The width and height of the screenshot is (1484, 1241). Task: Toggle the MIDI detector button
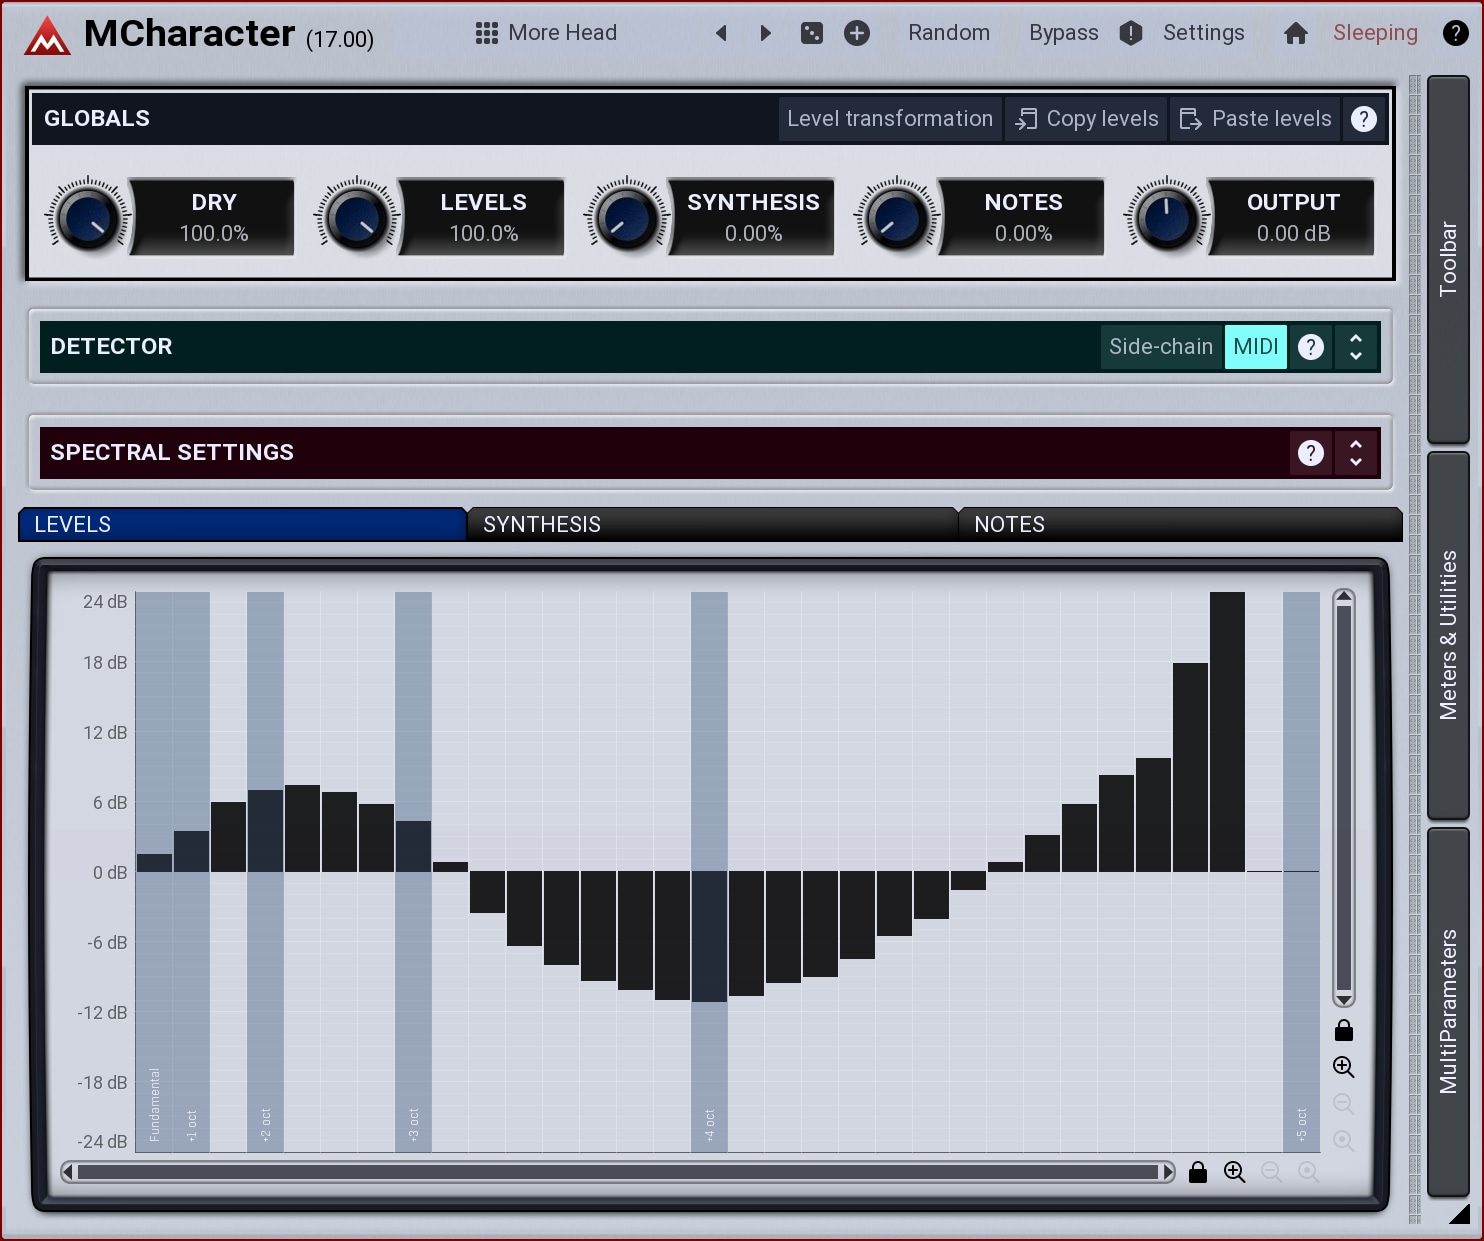tap(1255, 347)
